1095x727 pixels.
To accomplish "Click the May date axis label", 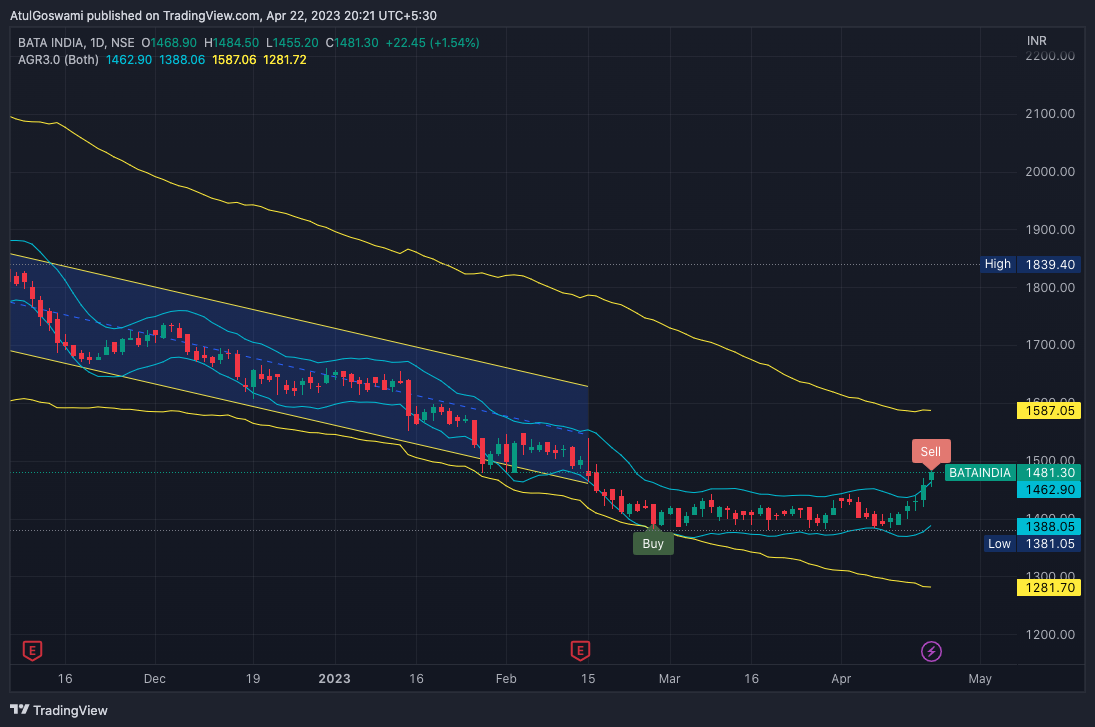I will tap(980, 679).
